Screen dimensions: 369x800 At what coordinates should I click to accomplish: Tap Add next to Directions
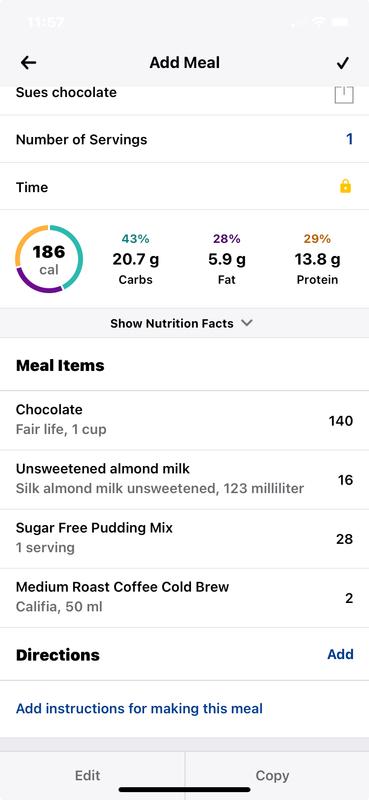point(340,654)
